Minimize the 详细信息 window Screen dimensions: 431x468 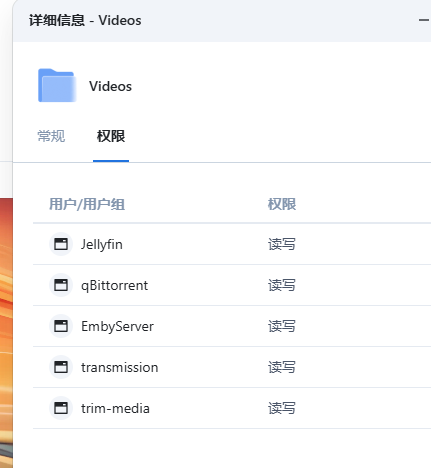click(x=424, y=20)
